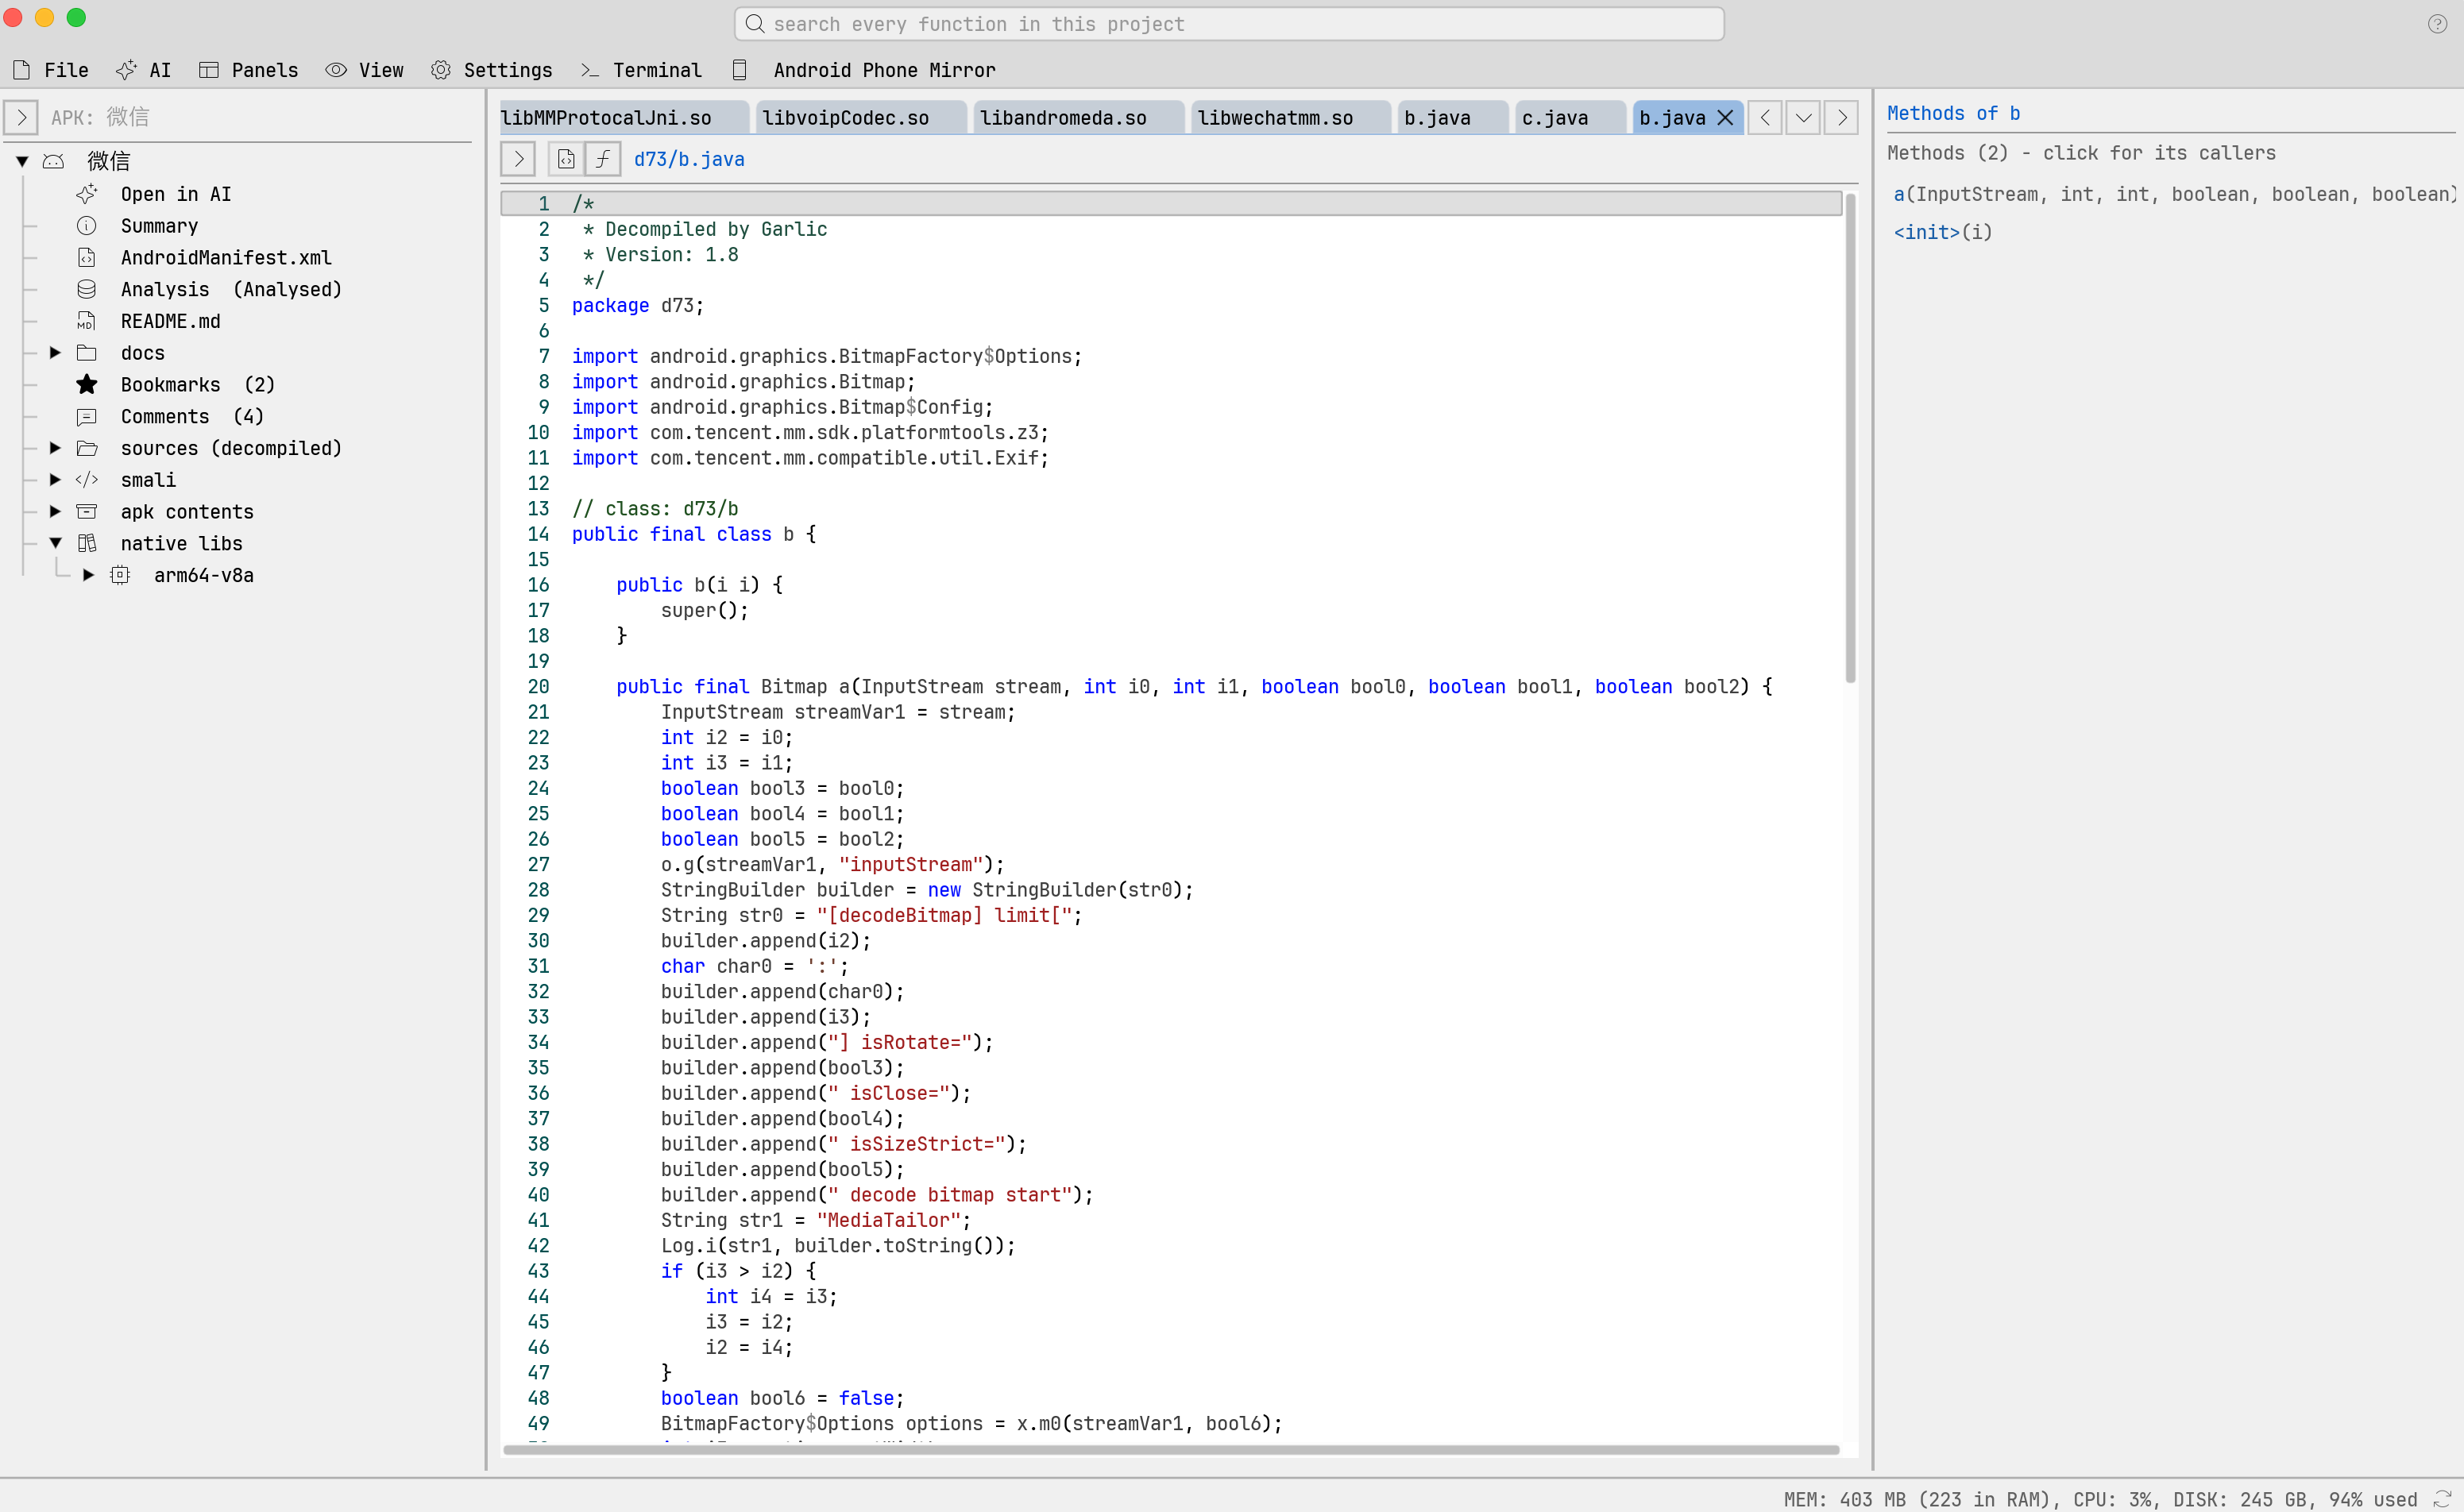Screen dimensions: 2464x1512
Task: Click the d73/b.java path link
Action: click(689, 159)
